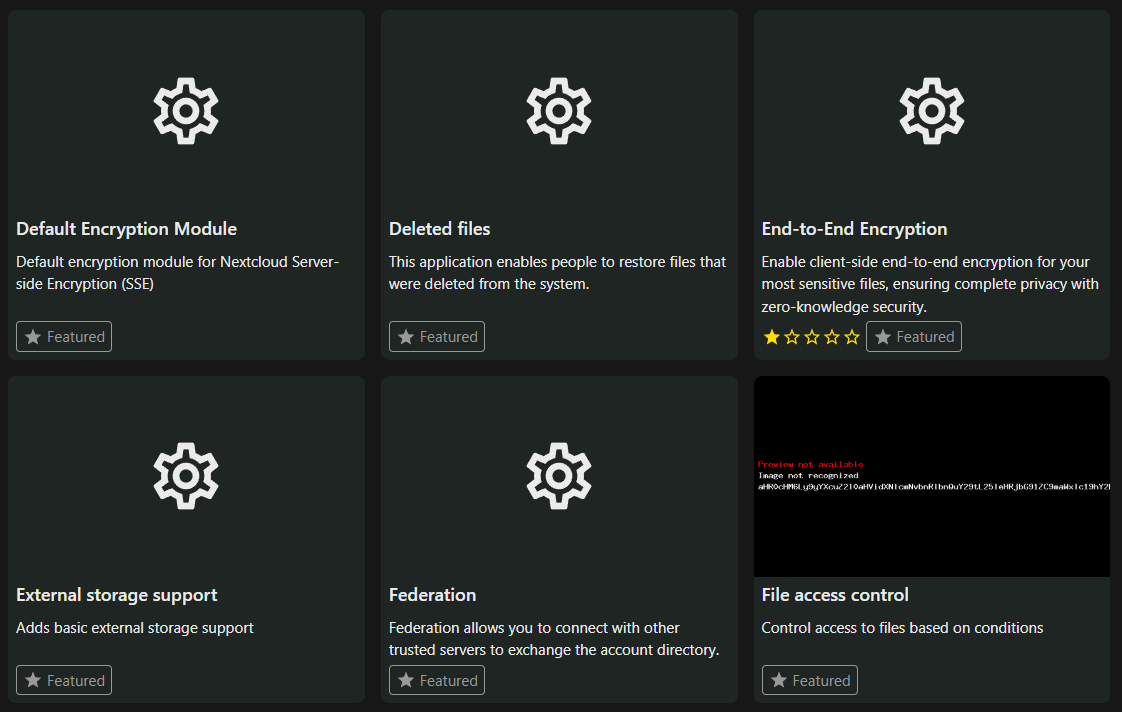1122x712 pixels.
Task: Click Featured badge on Deleted files card
Action: pos(437,336)
